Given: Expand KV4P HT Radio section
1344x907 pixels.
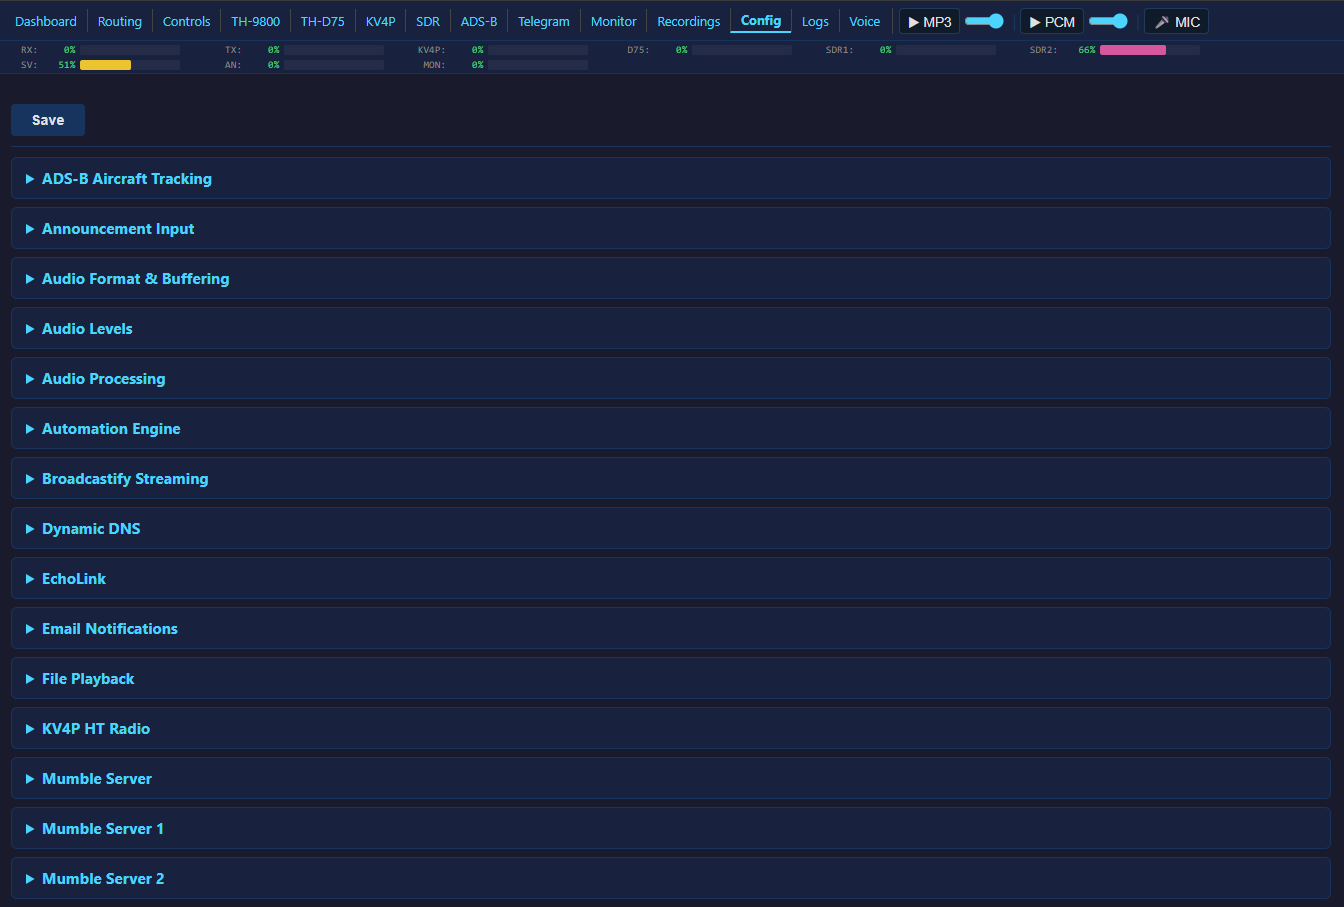Looking at the screenshot, I should pos(671,729).
